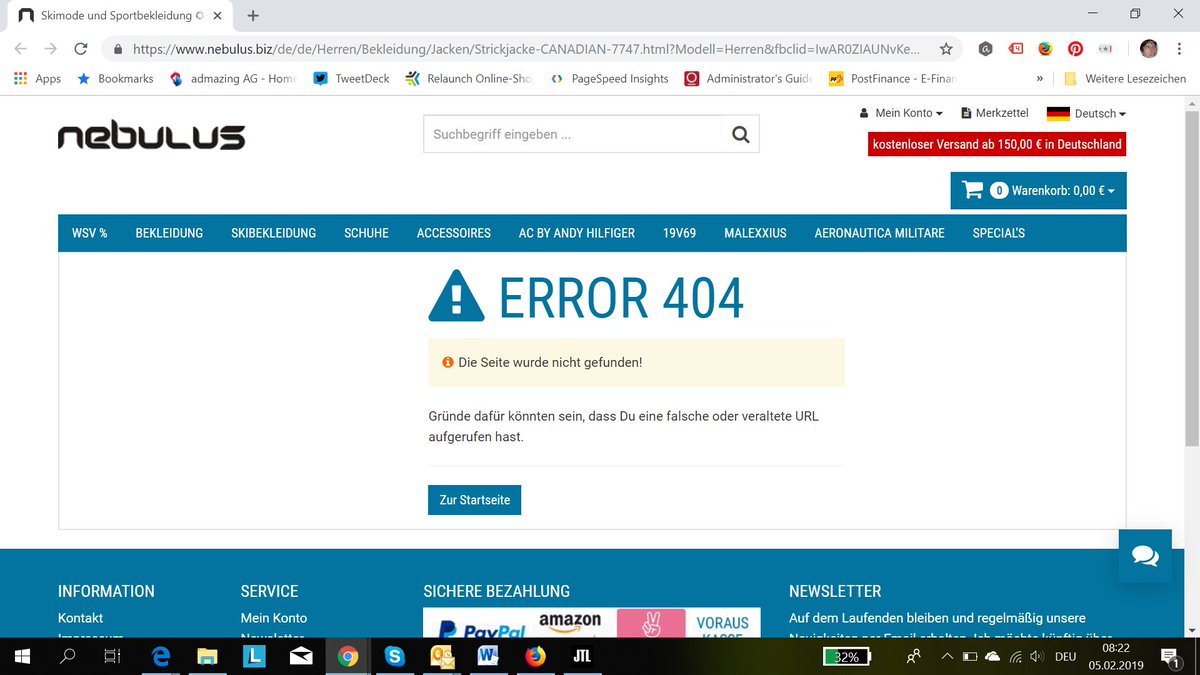Open the Windows notification center
This screenshot has width=1200, height=675.
point(1168,656)
